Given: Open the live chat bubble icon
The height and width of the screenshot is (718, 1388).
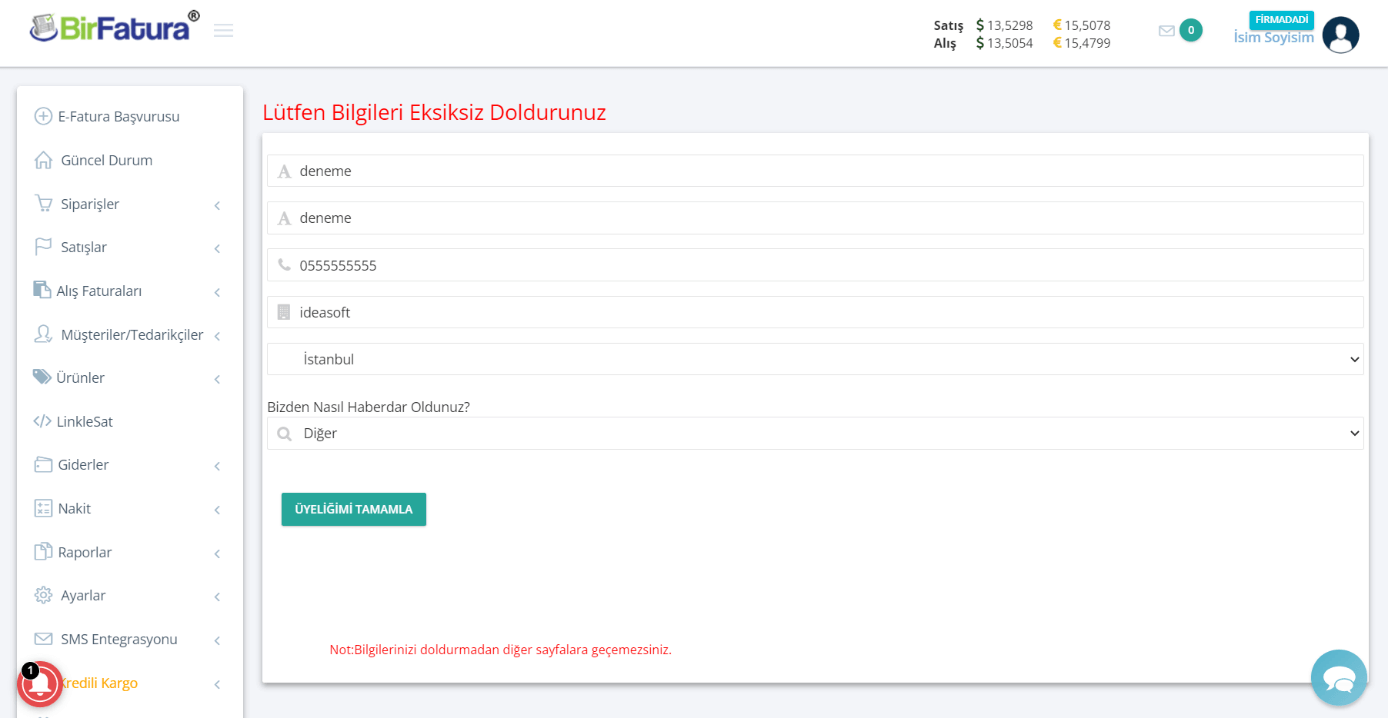Looking at the screenshot, I should point(1339,678).
